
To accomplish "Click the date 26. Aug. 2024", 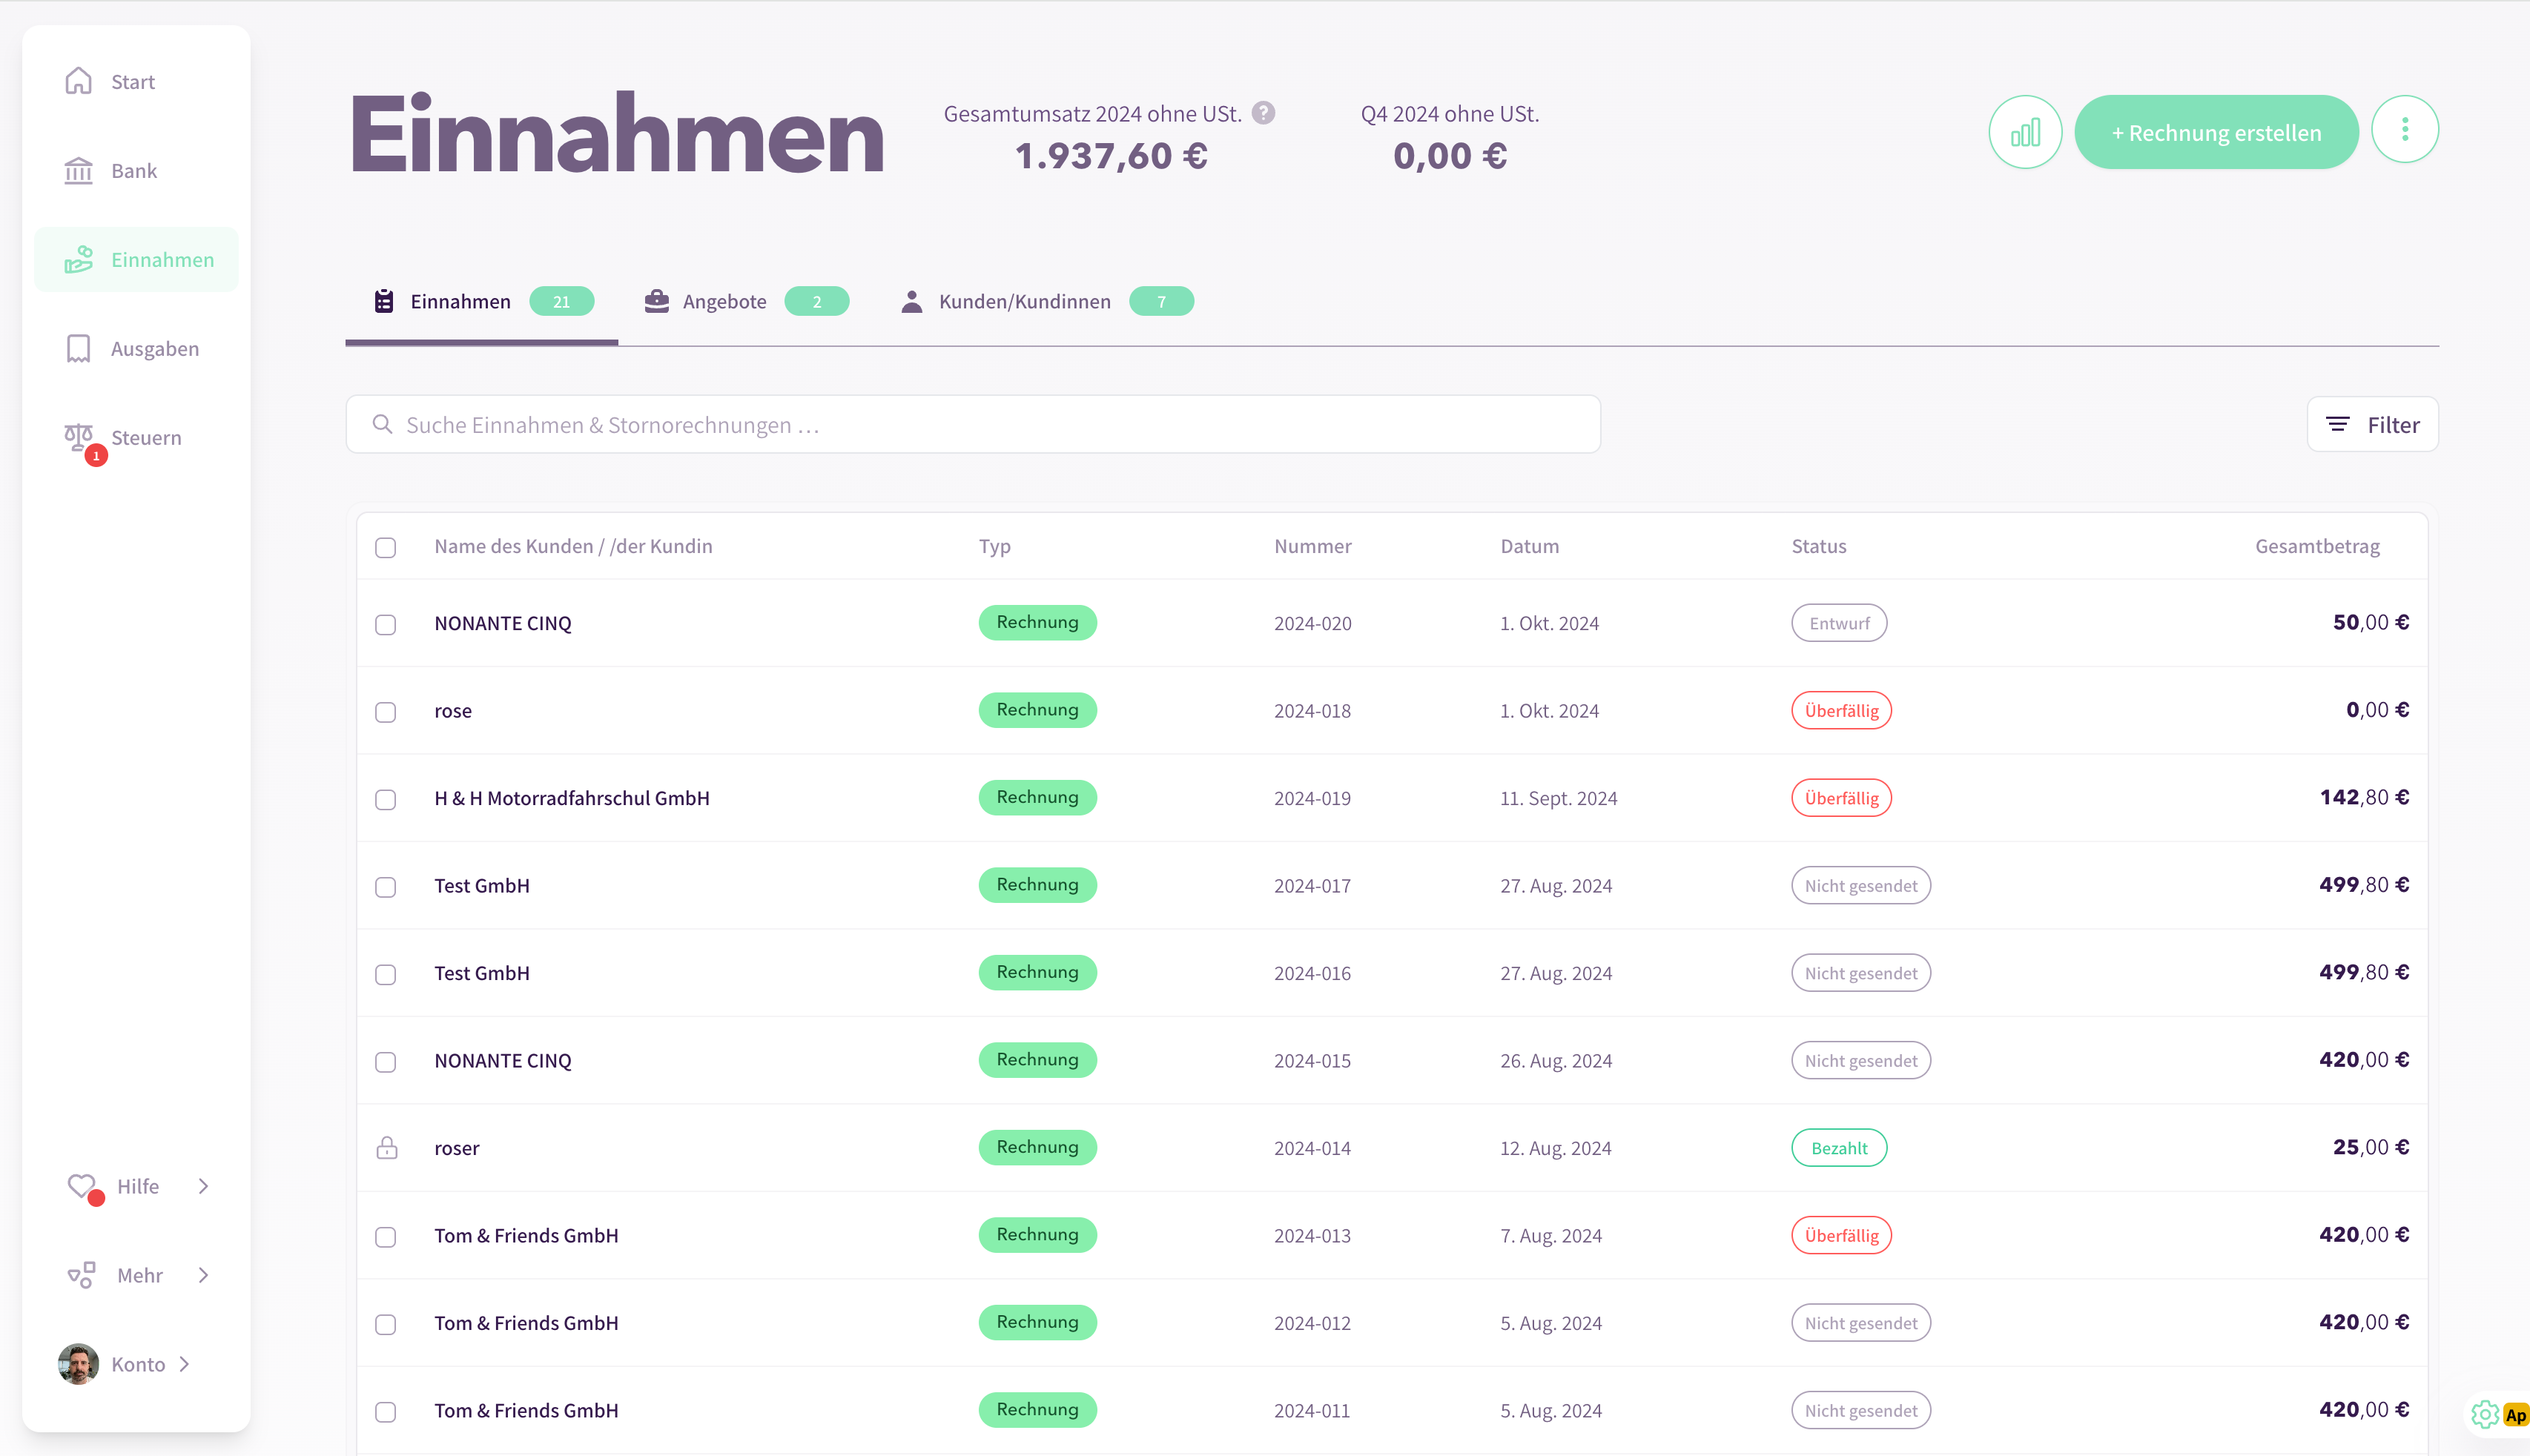I will click(1555, 1060).
